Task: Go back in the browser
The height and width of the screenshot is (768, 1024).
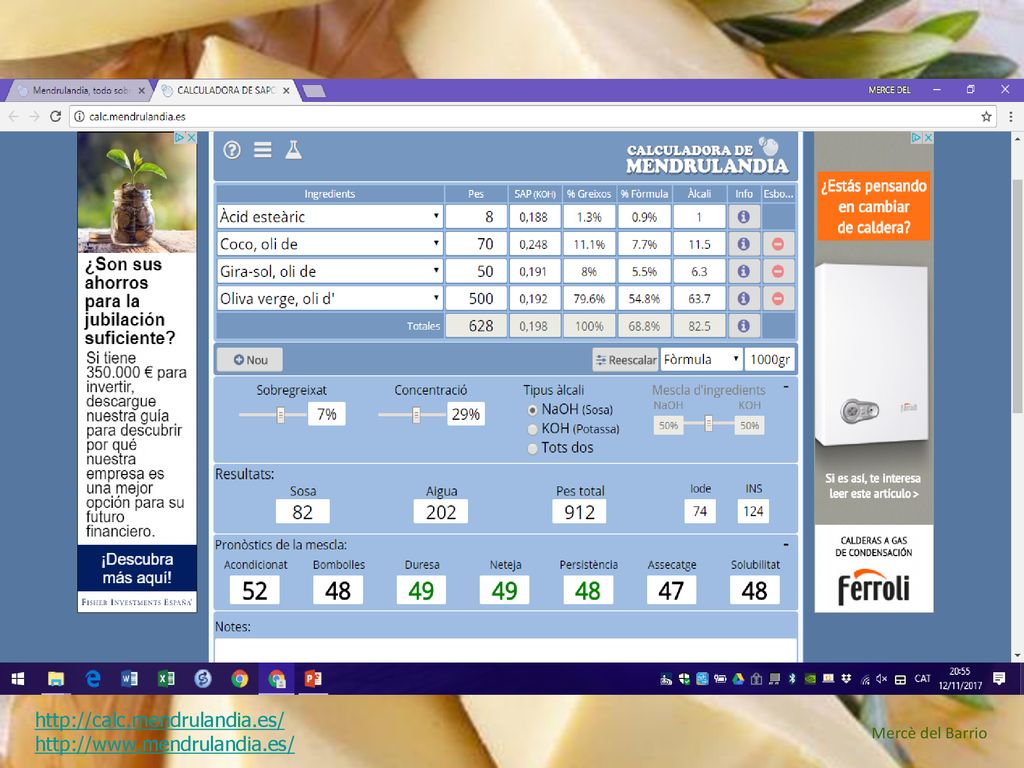Action: pyautogui.click(x=14, y=116)
